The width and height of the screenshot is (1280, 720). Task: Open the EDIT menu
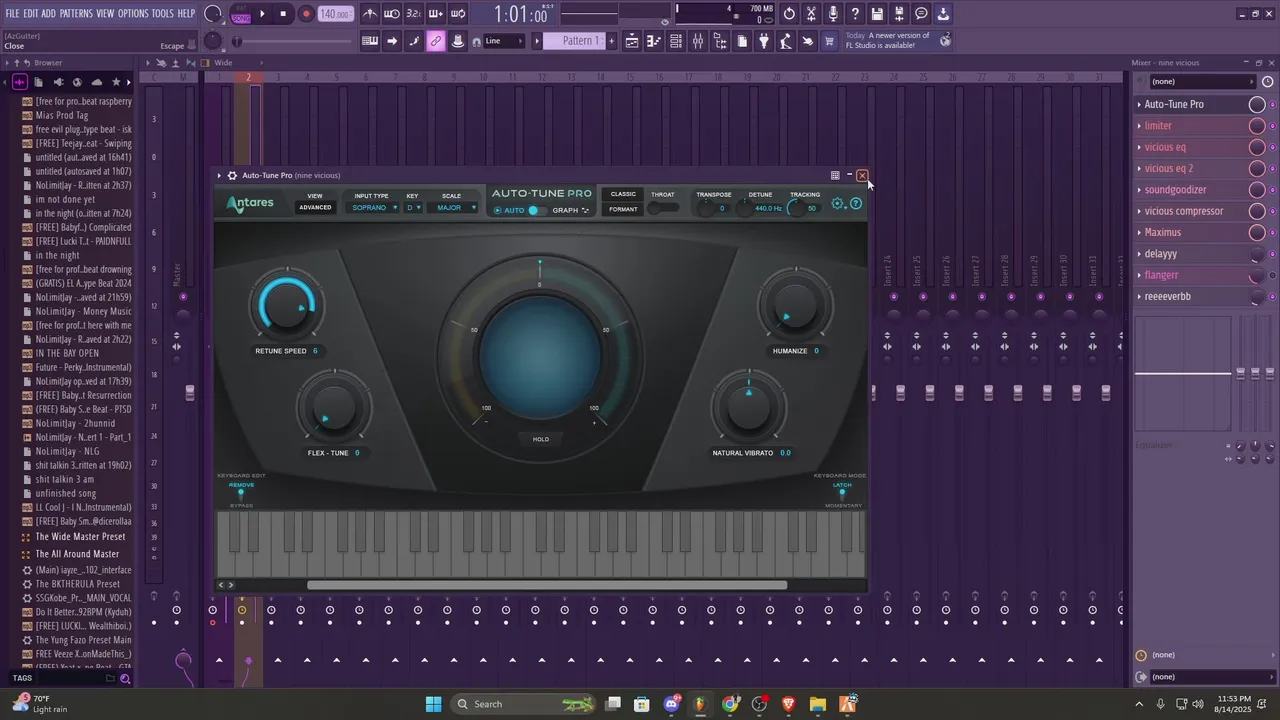(x=31, y=14)
